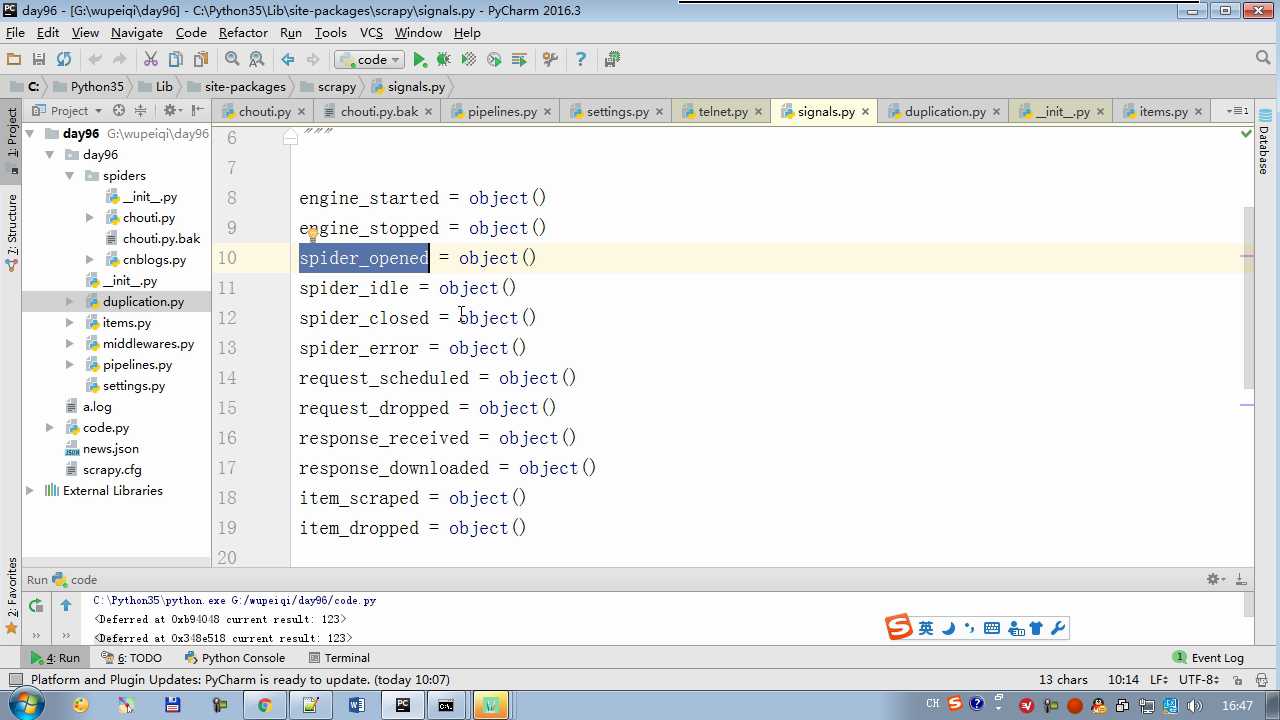
Task: Click Scroll from Source target icon
Action: coord(119,111)
